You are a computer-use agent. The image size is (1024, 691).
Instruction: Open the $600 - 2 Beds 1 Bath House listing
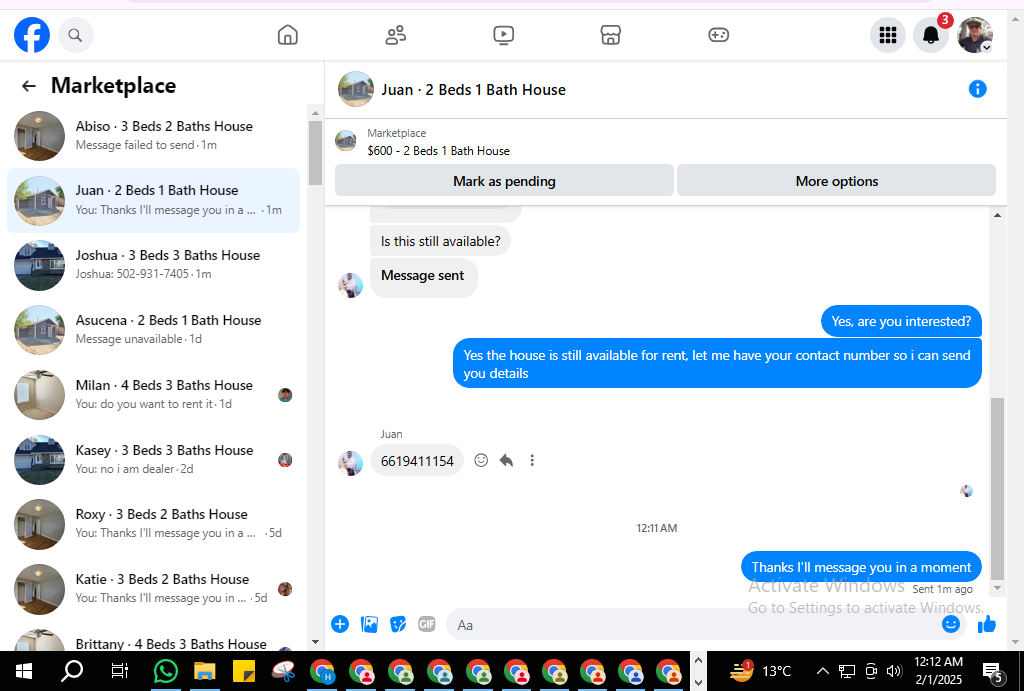pyautogui.click(x=438, y=151)
